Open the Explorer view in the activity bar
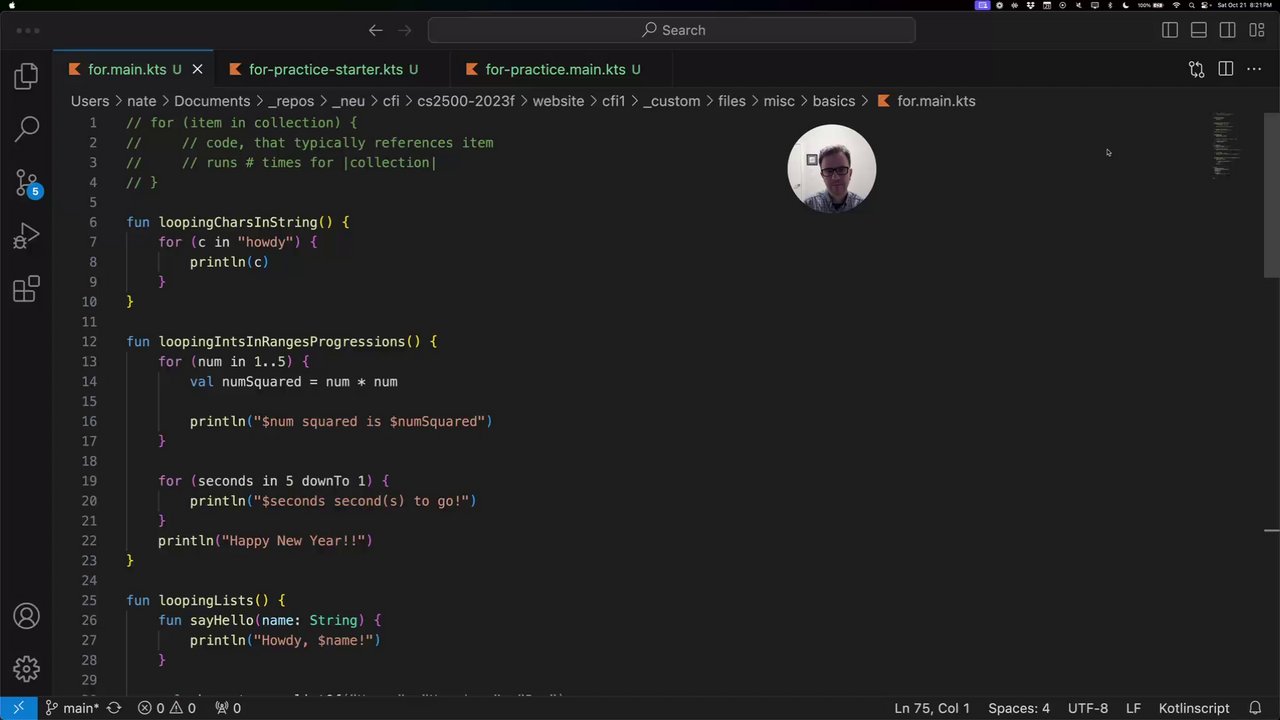 coord(27,76)
